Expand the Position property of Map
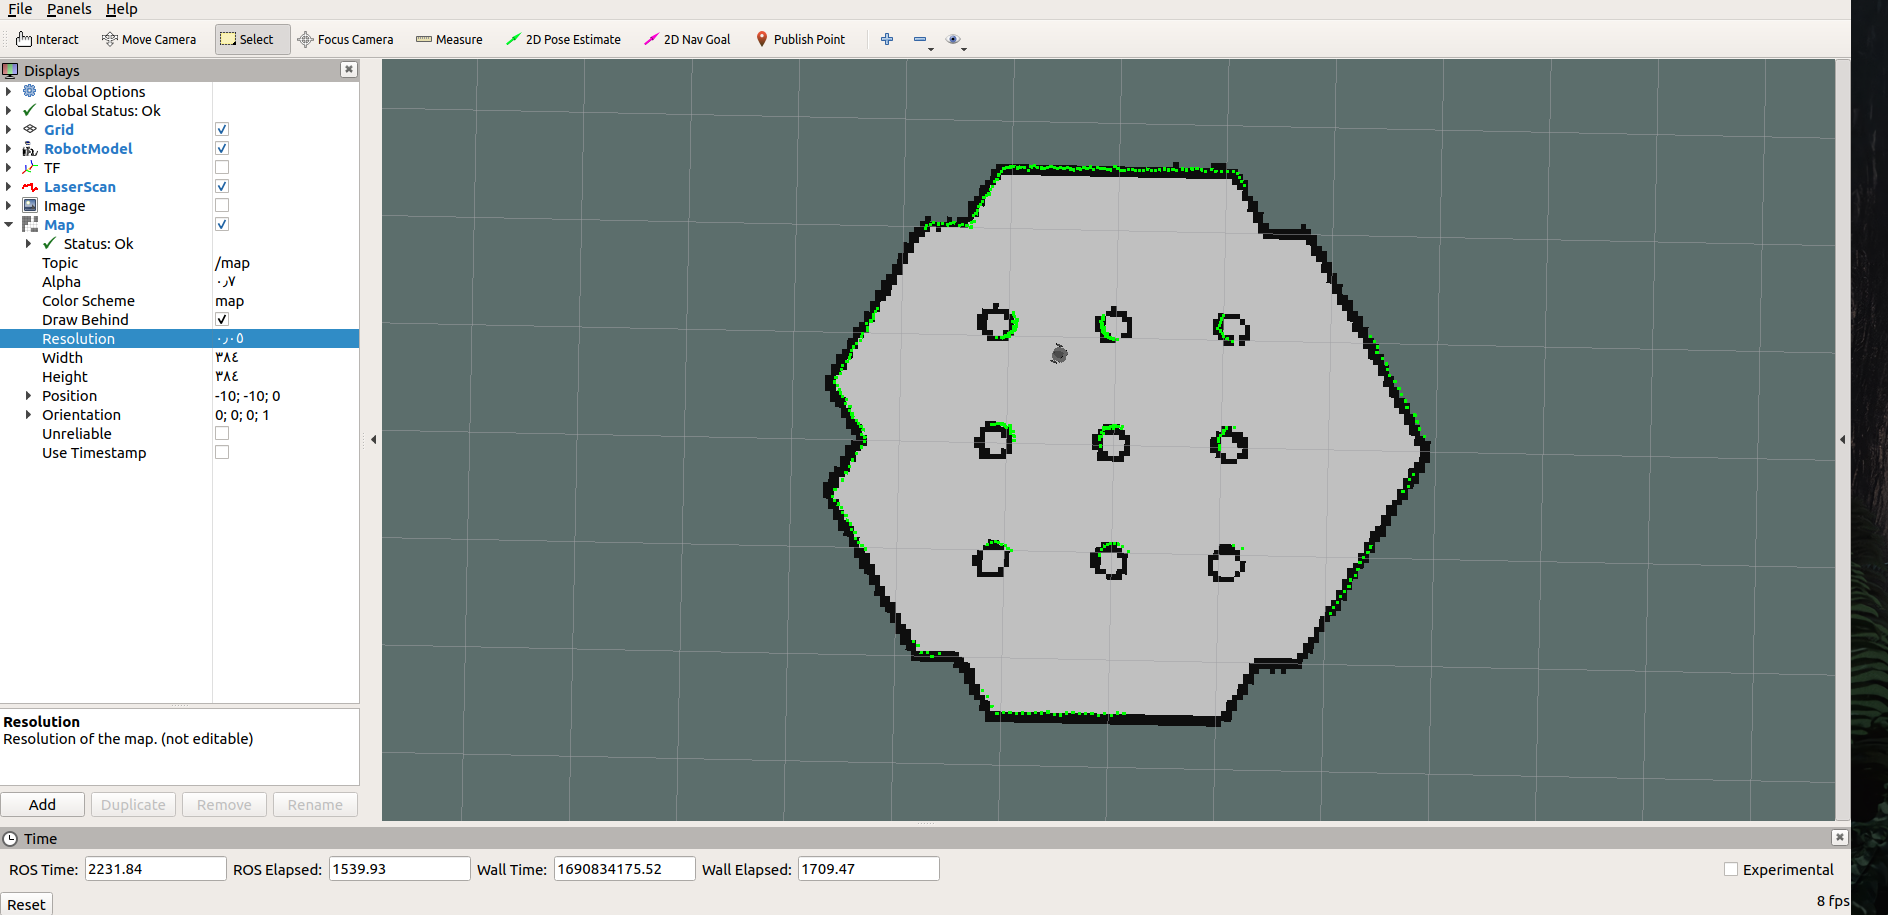Viewport: 1888px width, 915px height. (x=28, y=395)
